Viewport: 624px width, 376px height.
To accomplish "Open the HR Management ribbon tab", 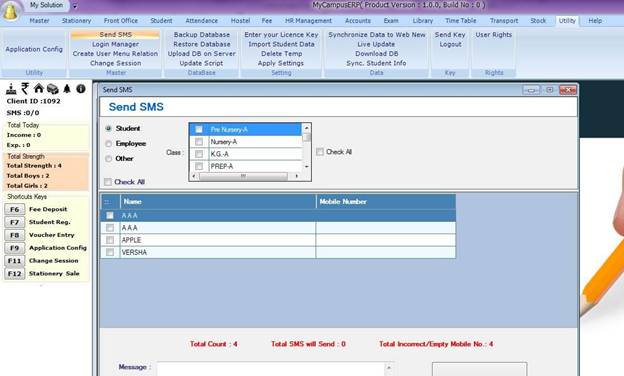I will [308, 21].
